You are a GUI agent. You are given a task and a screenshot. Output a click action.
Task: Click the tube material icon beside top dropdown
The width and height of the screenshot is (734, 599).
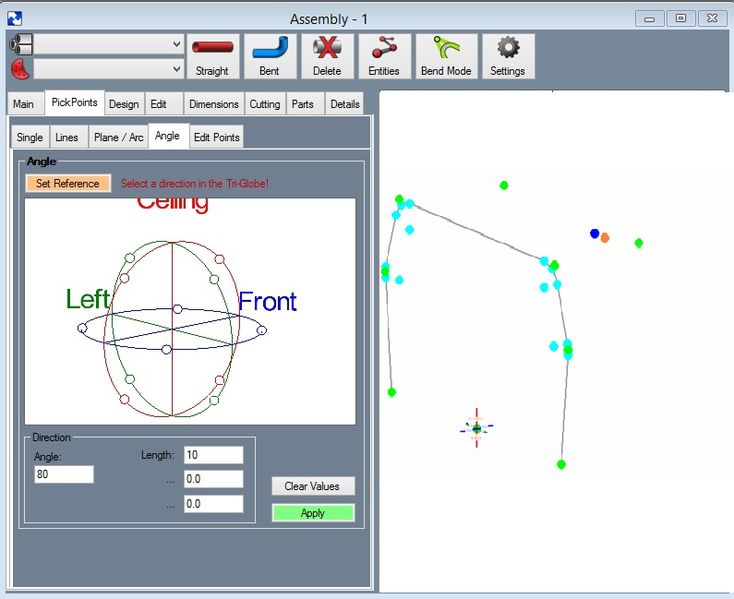[x=21, y=44]
